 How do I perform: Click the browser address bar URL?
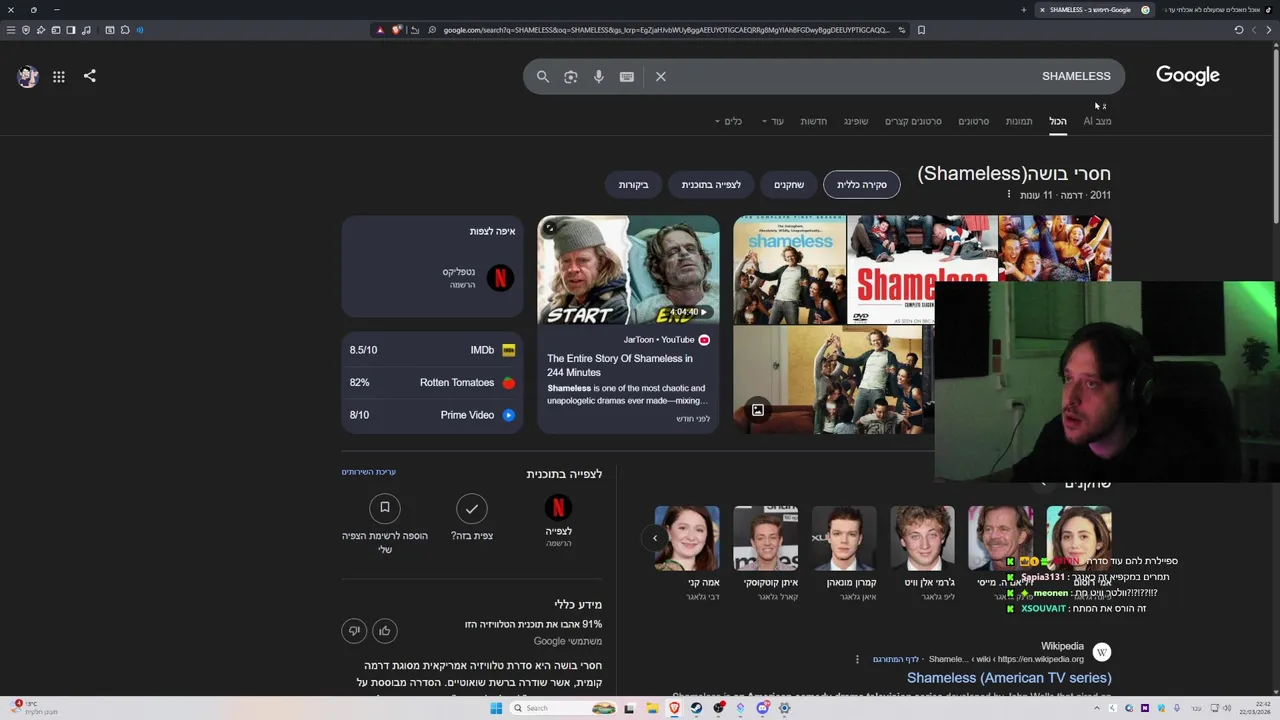tap(665, 30)
